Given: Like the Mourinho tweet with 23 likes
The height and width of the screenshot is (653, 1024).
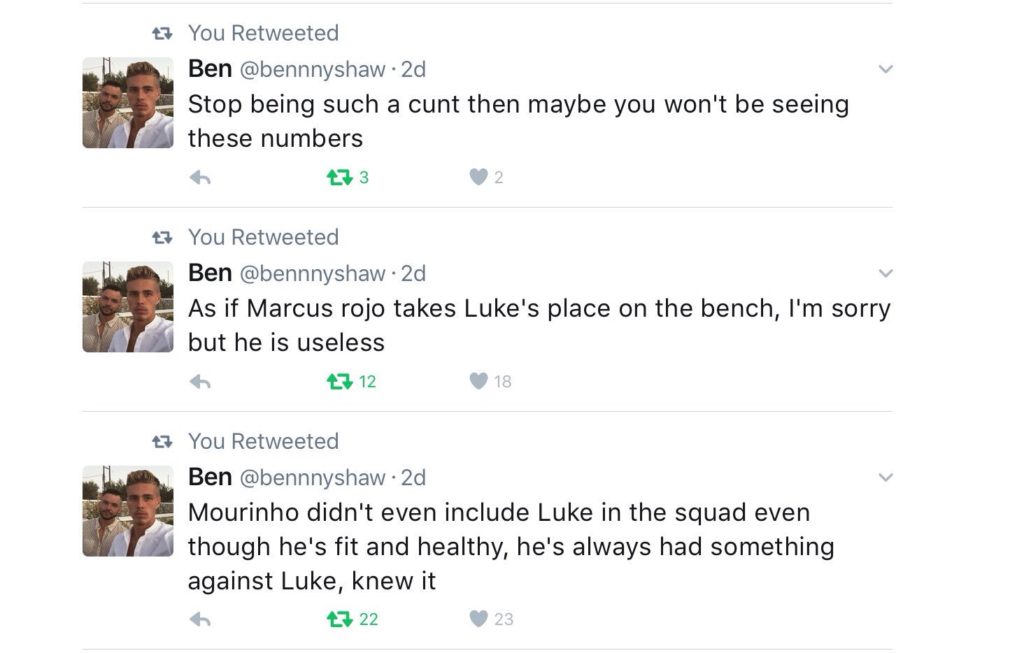Looking at the screenshot, I should point(479,620).
